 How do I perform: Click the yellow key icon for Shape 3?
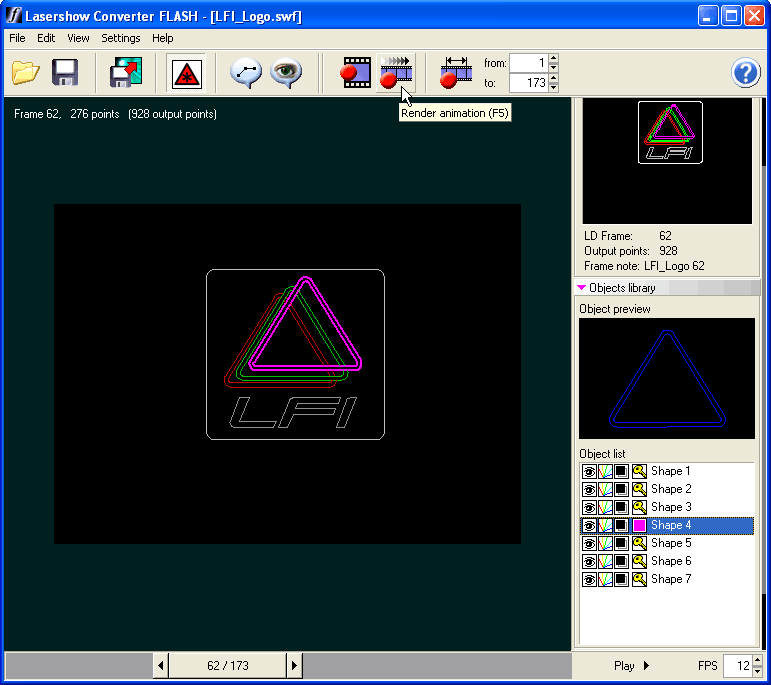tap(639, 507)
